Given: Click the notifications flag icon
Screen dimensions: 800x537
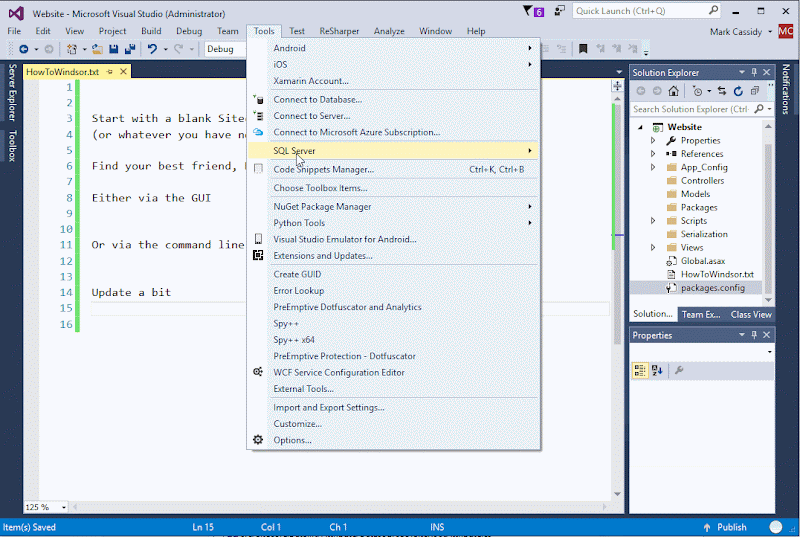Looking at the screenshot, I should coord(529,11).
